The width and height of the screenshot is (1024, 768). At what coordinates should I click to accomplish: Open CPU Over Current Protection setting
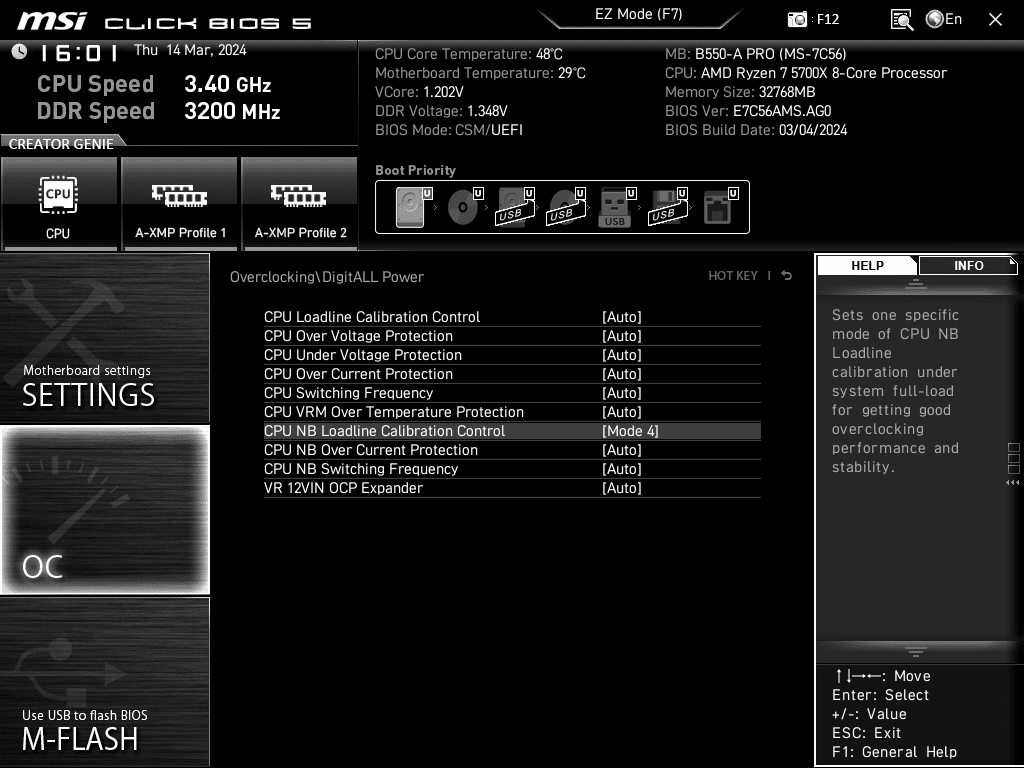tap(512, 374)
